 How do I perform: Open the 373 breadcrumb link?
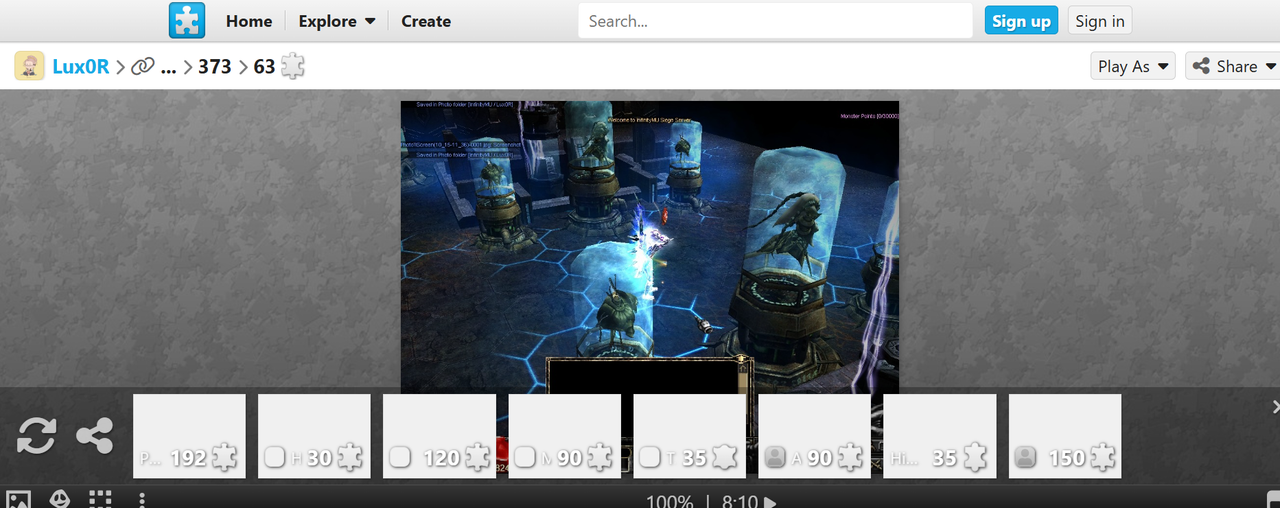pyautogui.click(x=214, y=67)
